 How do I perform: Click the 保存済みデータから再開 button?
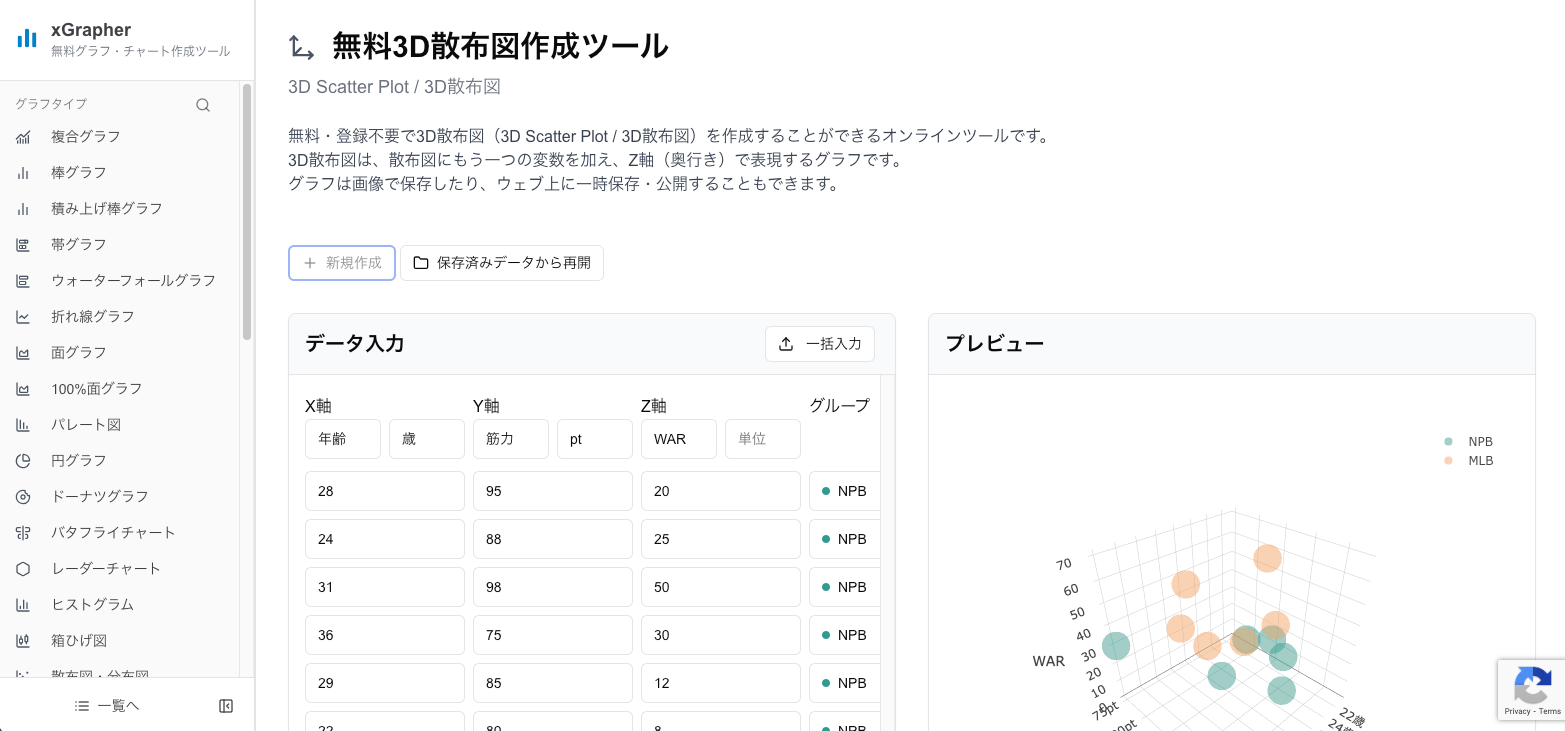[x=502, y=262]
